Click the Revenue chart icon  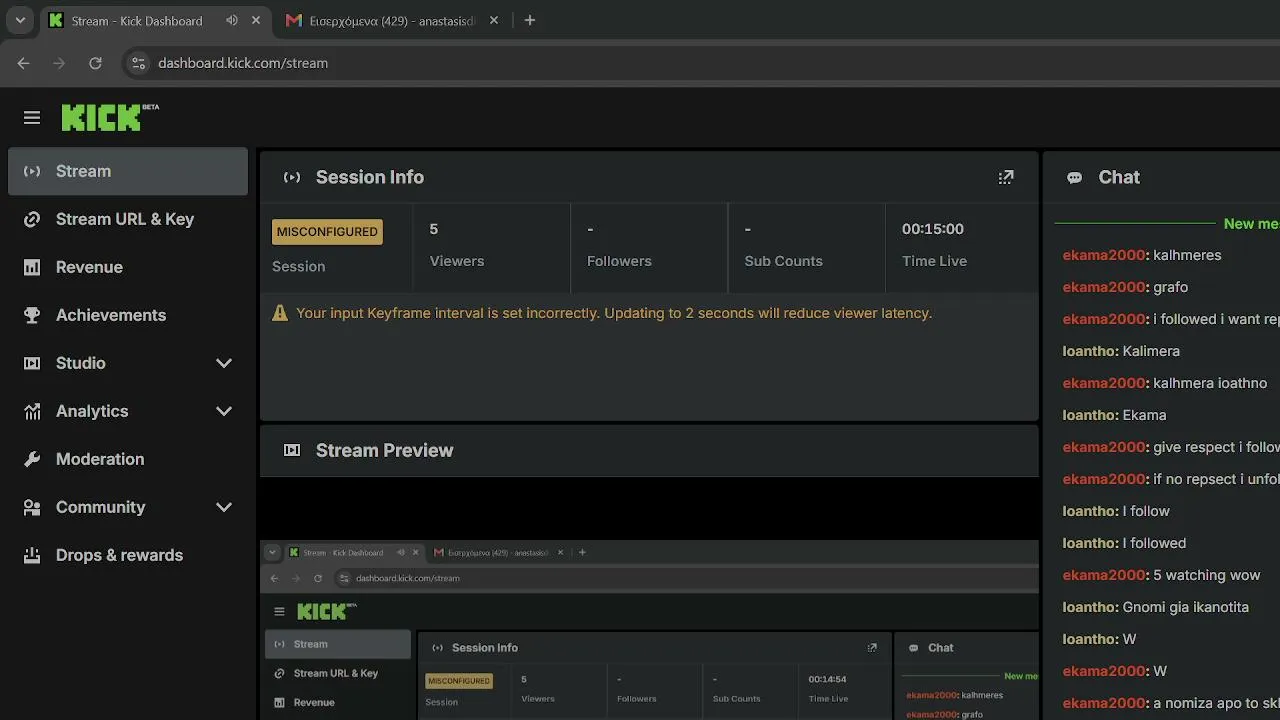coord(32,267)
